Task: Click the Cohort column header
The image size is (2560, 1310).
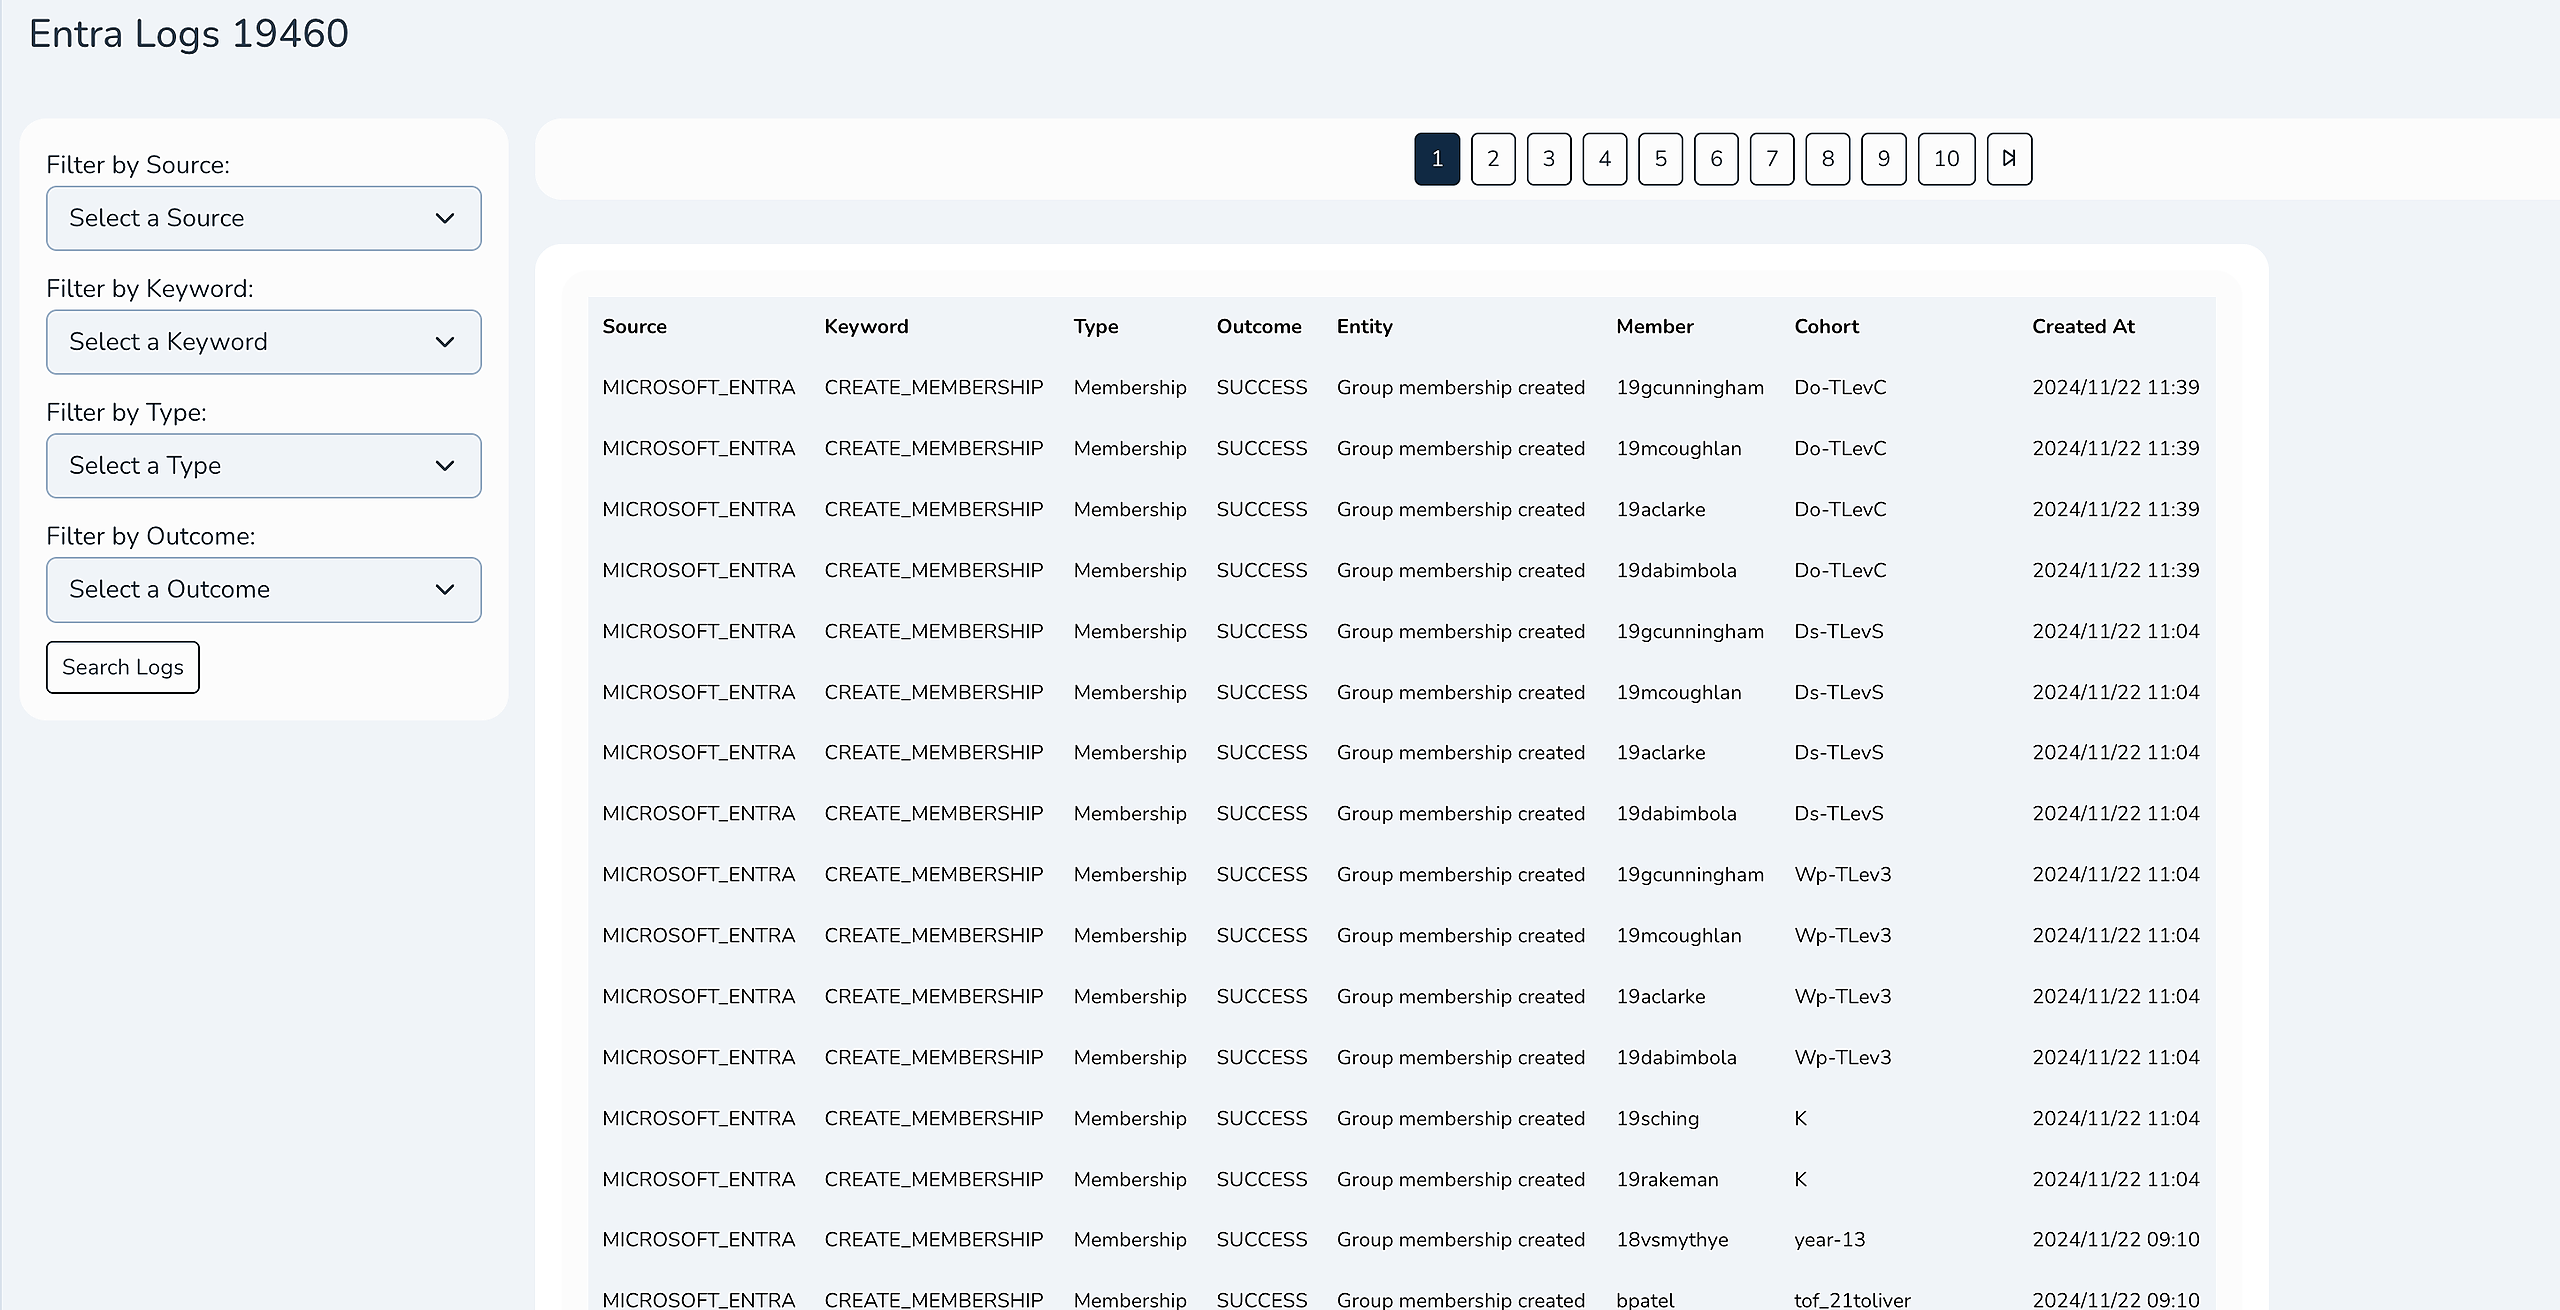Action: 1825,327
